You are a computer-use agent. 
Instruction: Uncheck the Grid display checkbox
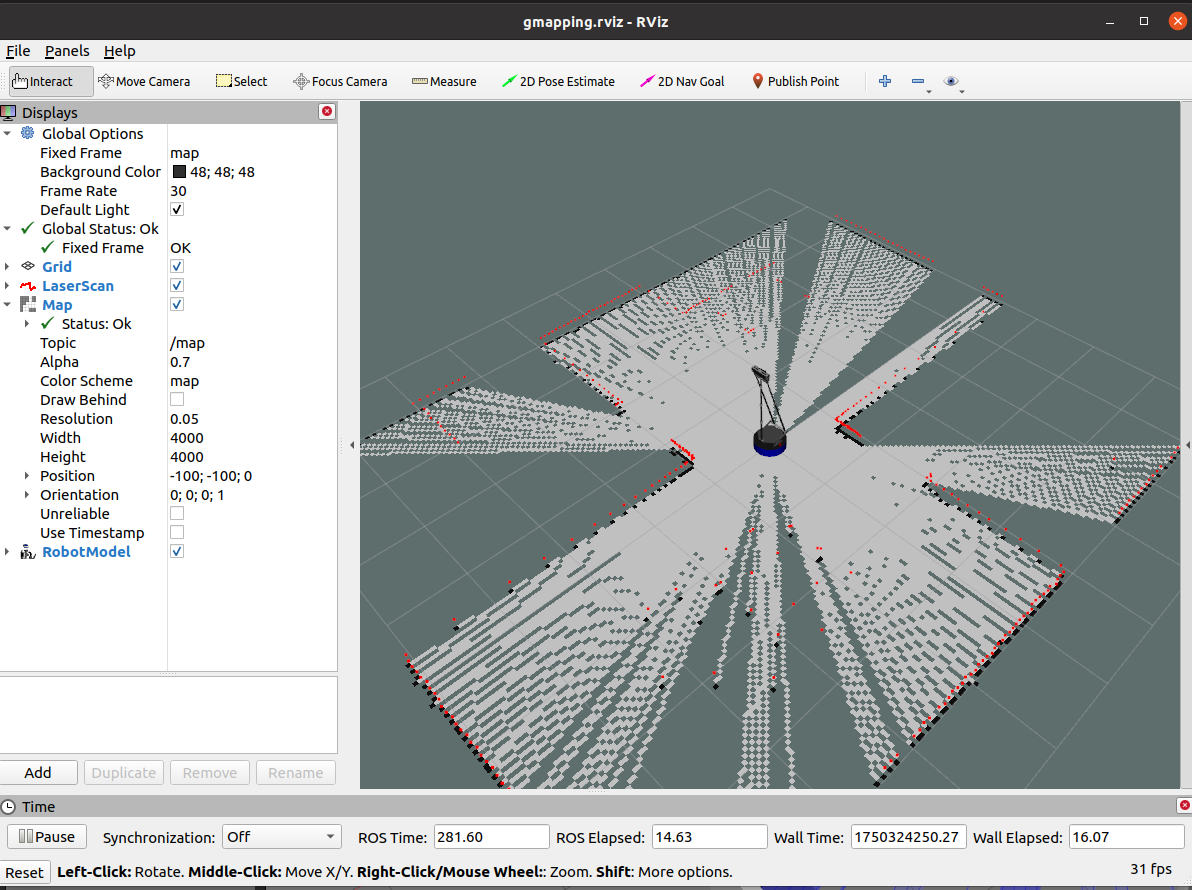point(176,265)
